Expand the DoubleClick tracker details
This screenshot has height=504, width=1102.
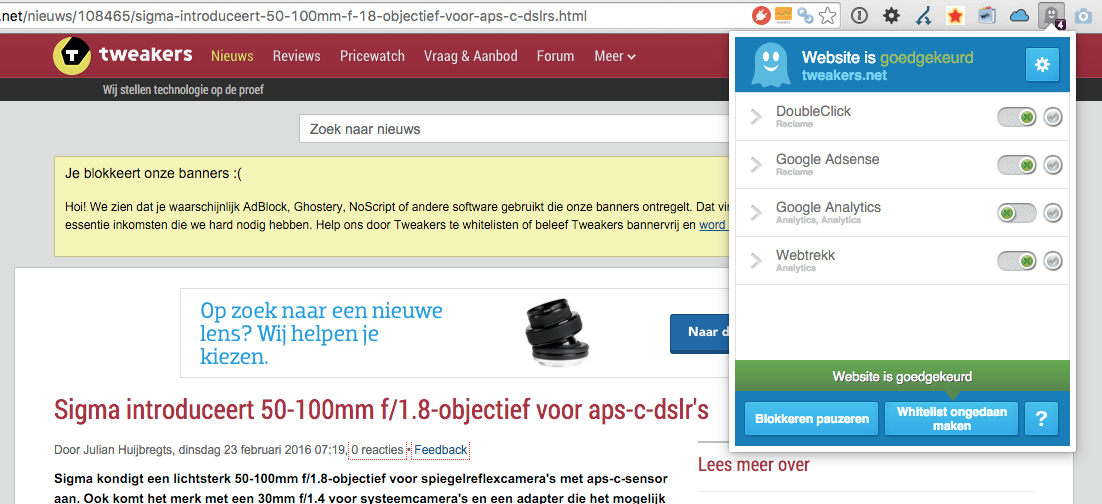click(756, 117)
